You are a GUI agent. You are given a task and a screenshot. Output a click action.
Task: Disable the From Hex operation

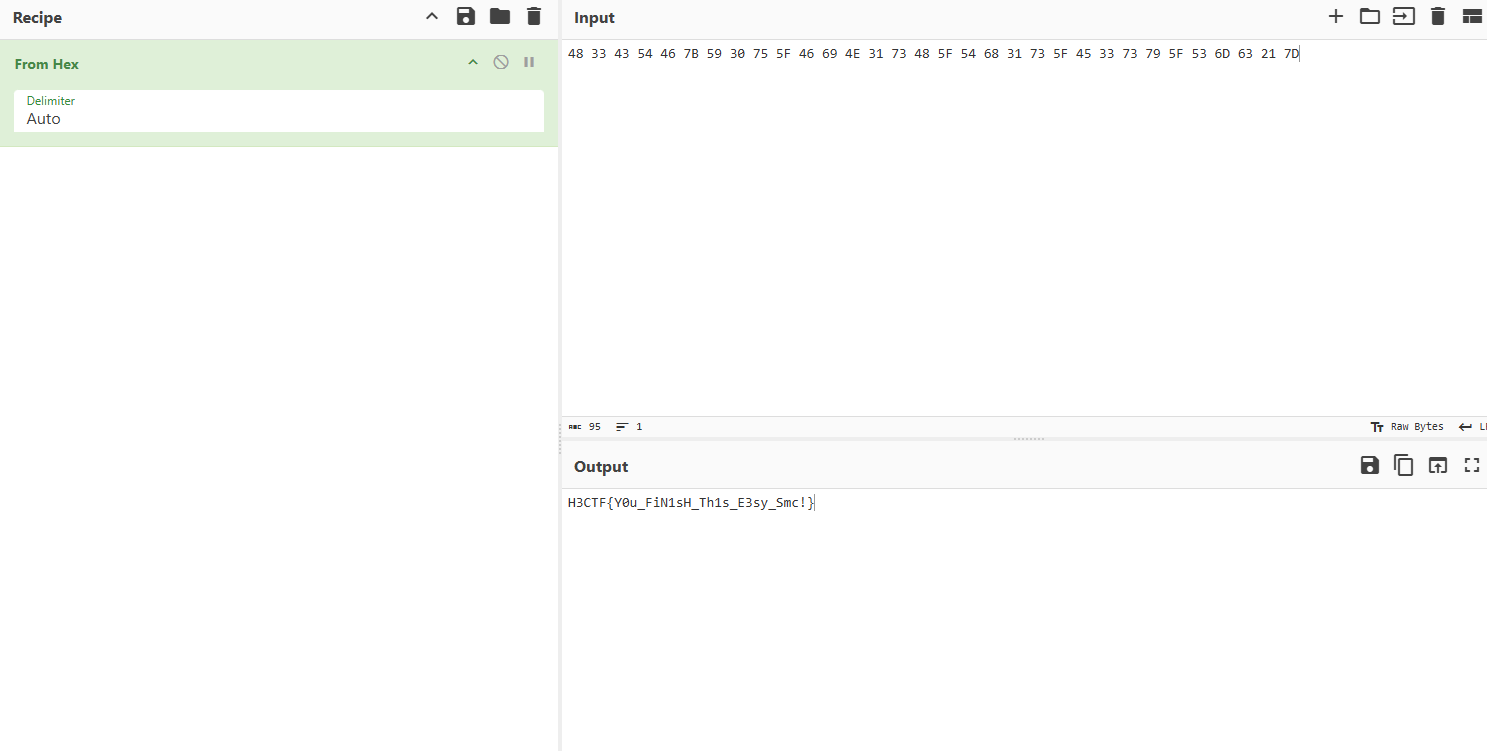point(501,62)
